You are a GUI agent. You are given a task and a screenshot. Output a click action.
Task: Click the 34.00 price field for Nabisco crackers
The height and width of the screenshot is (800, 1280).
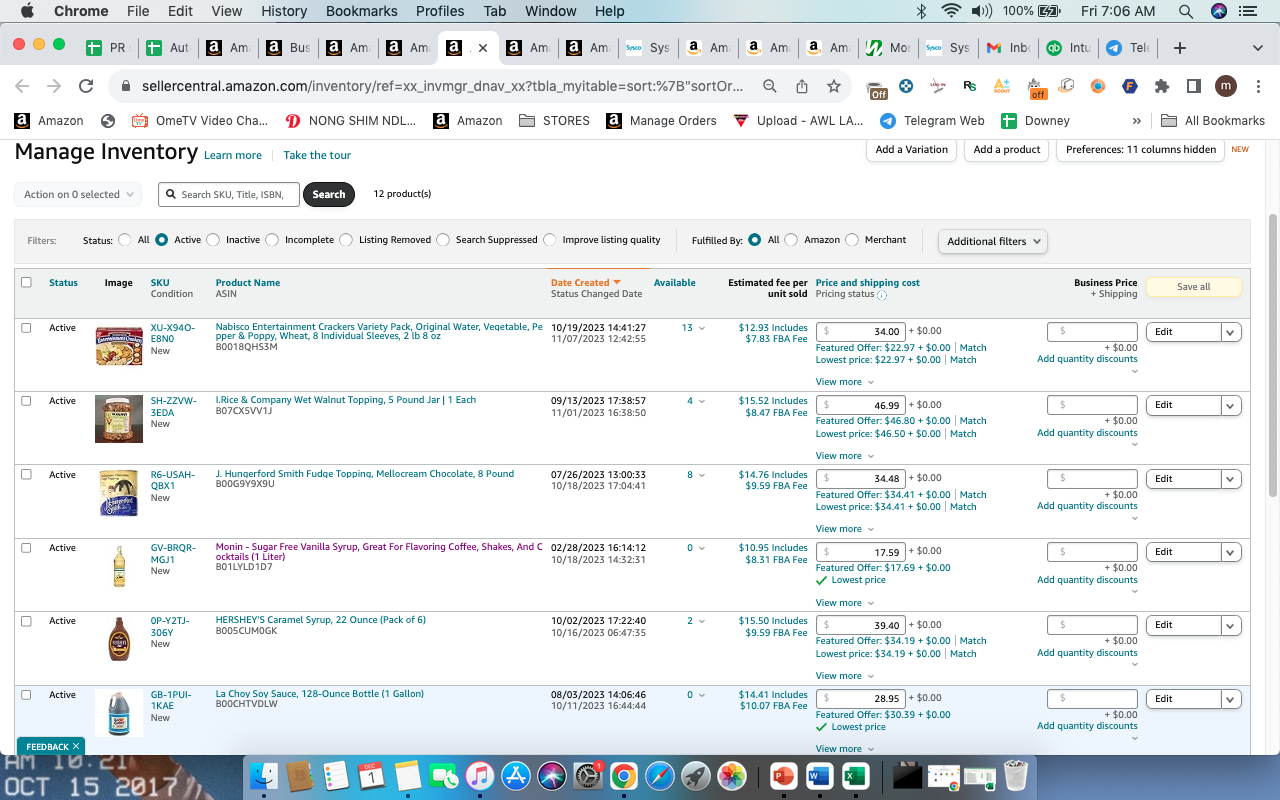coord(861,332)
